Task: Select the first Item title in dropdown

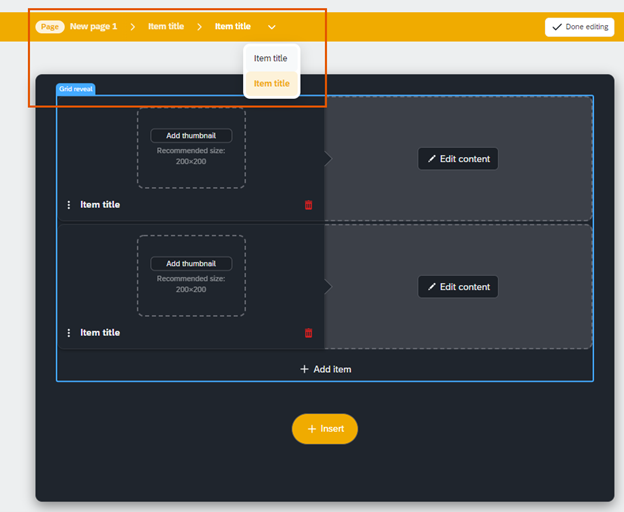Action: (x=270, y=59)
